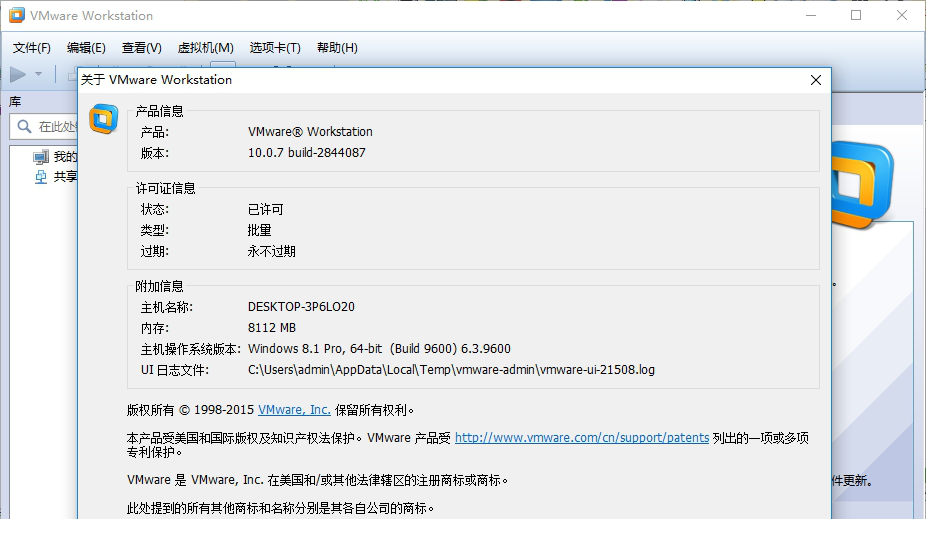Viewport: 926px width, 539px height.
Task: Click the host name DESKTOP-3P6LO20
Action: click(x=301, y=307)
